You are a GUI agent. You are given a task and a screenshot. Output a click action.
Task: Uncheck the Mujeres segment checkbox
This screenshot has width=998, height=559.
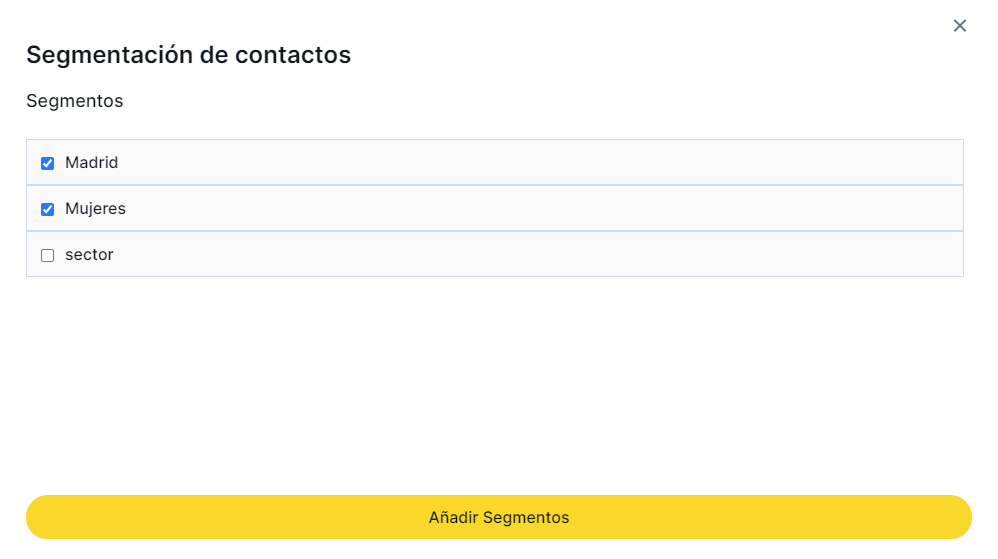(47, 209)
